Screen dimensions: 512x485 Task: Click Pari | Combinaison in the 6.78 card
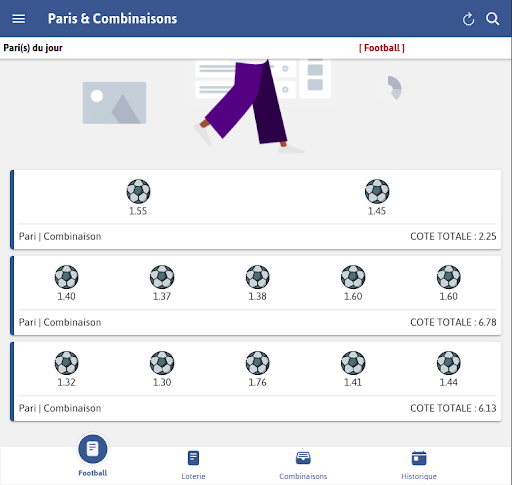pyautogui.click(x=60, y=322)
